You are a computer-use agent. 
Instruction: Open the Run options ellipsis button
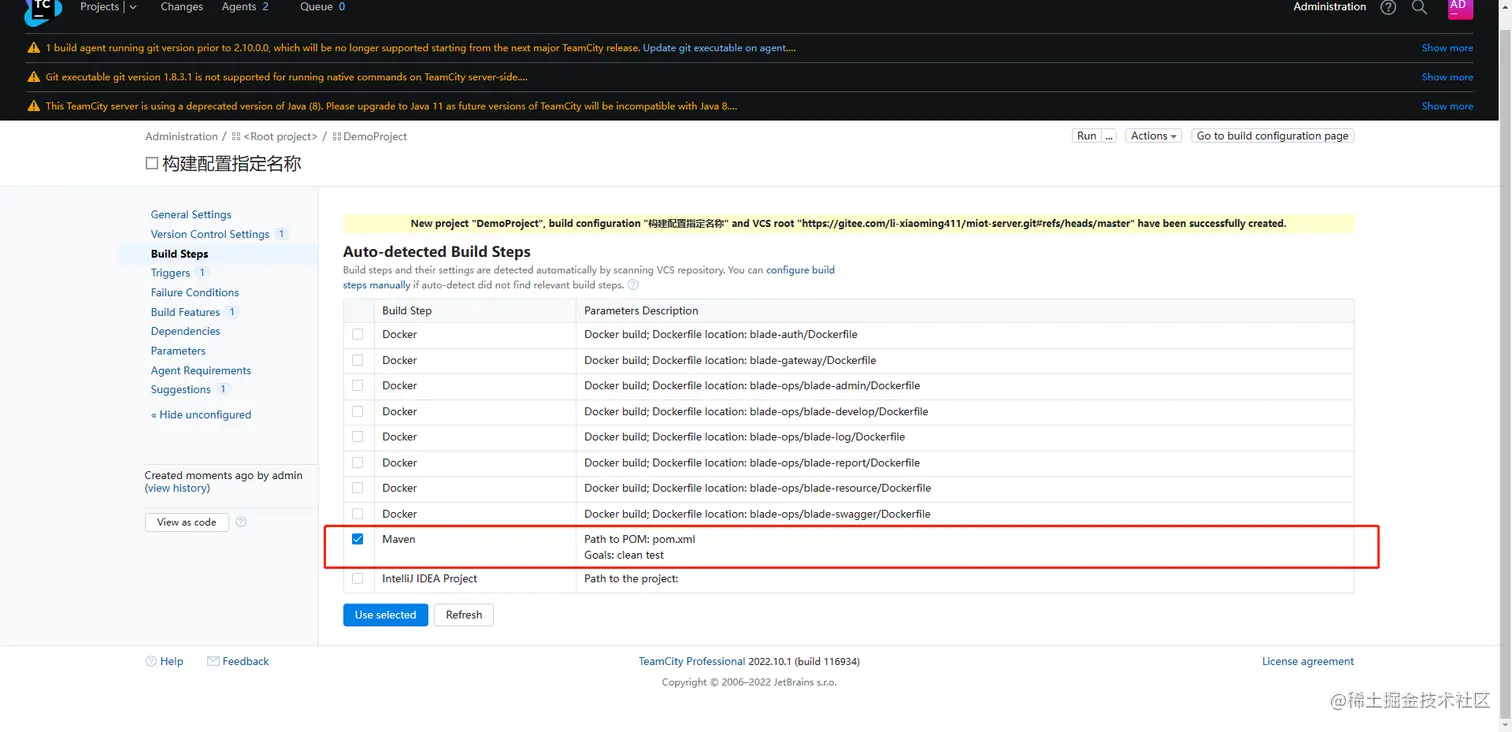(1109, 136)
